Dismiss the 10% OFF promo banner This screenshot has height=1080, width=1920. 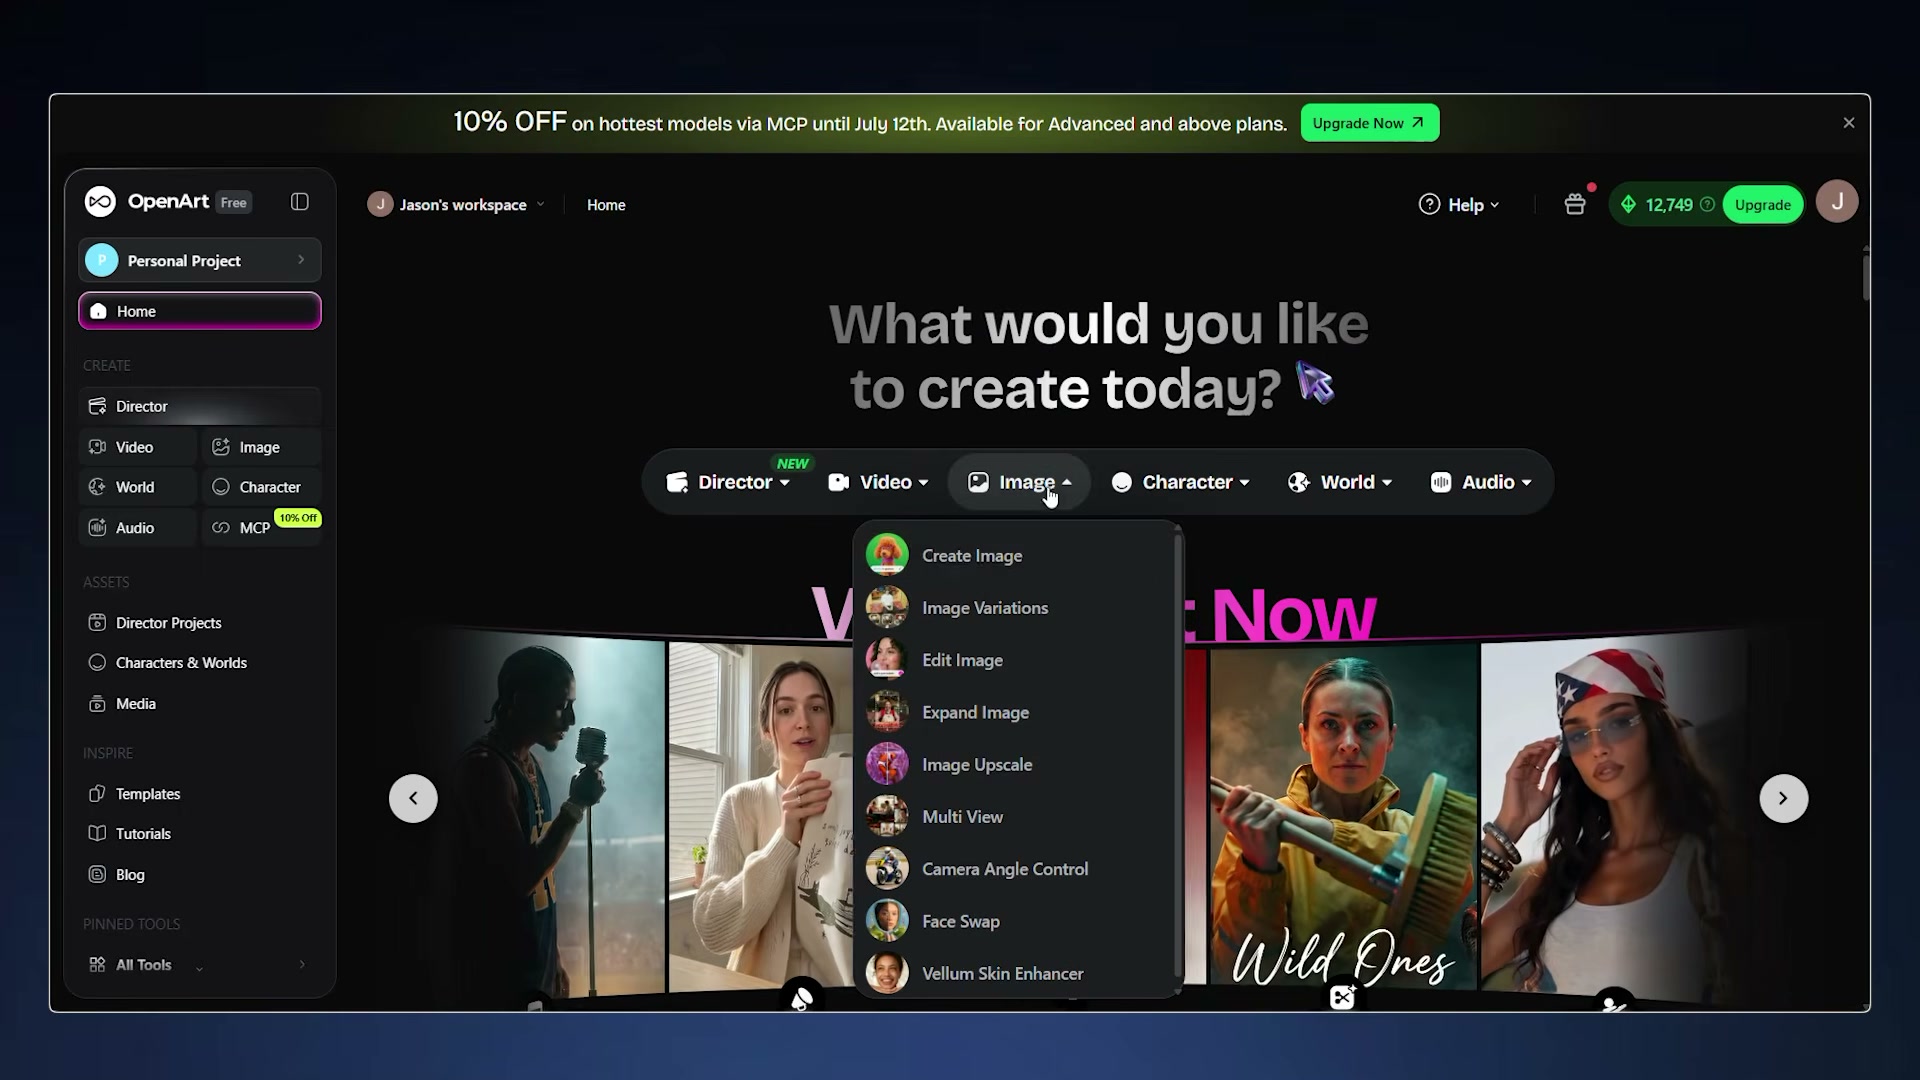point(1849,123)
